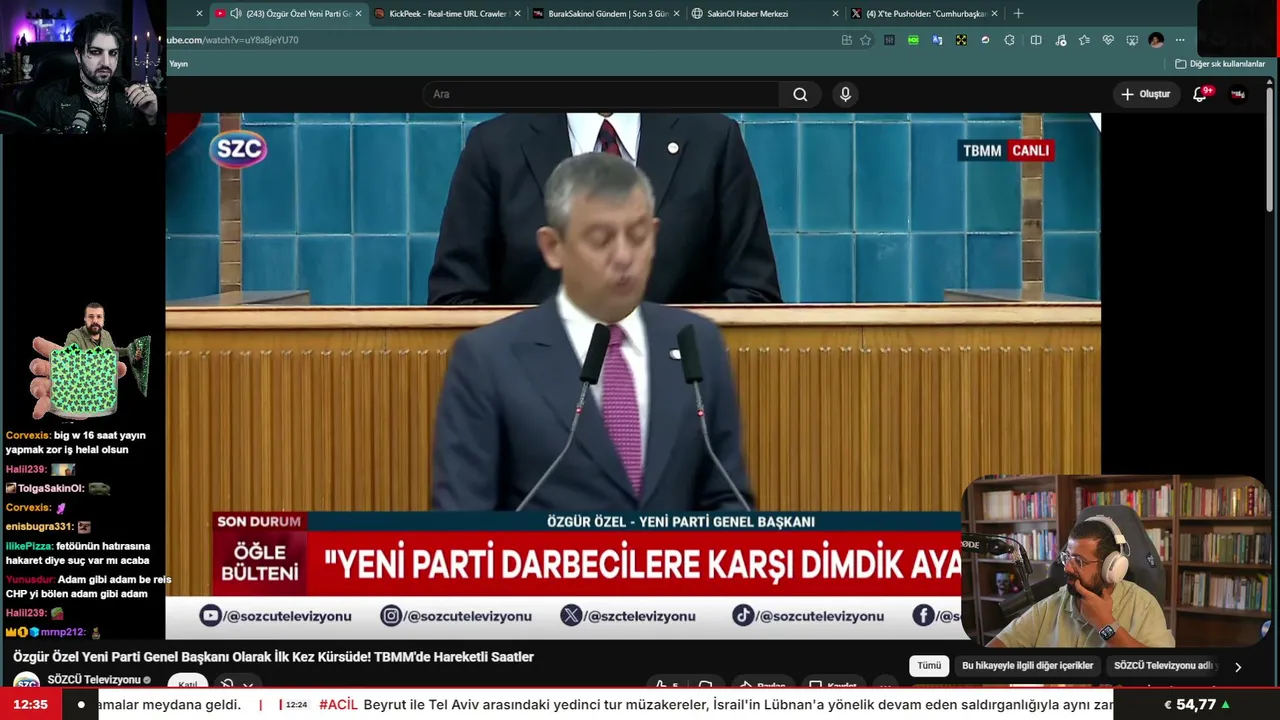Viewport: 1280px width, 720px height.
Task: Select the Tümü filter chip
Action: tap(929, 666)
